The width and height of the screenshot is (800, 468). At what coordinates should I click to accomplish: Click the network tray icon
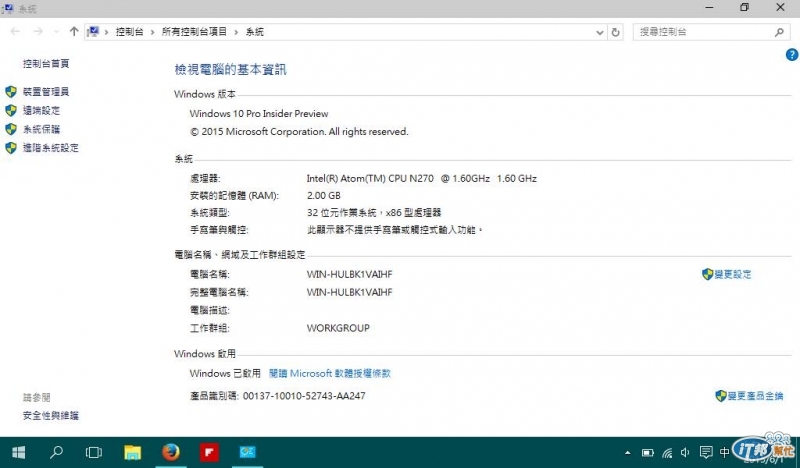667,453
